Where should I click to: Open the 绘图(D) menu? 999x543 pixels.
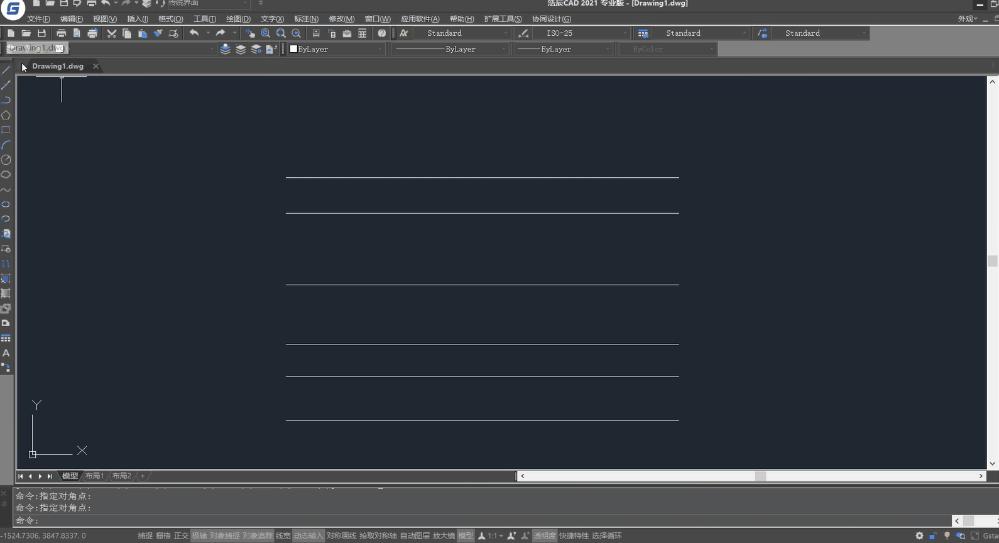pyautogui.click(x=238, y=19)
